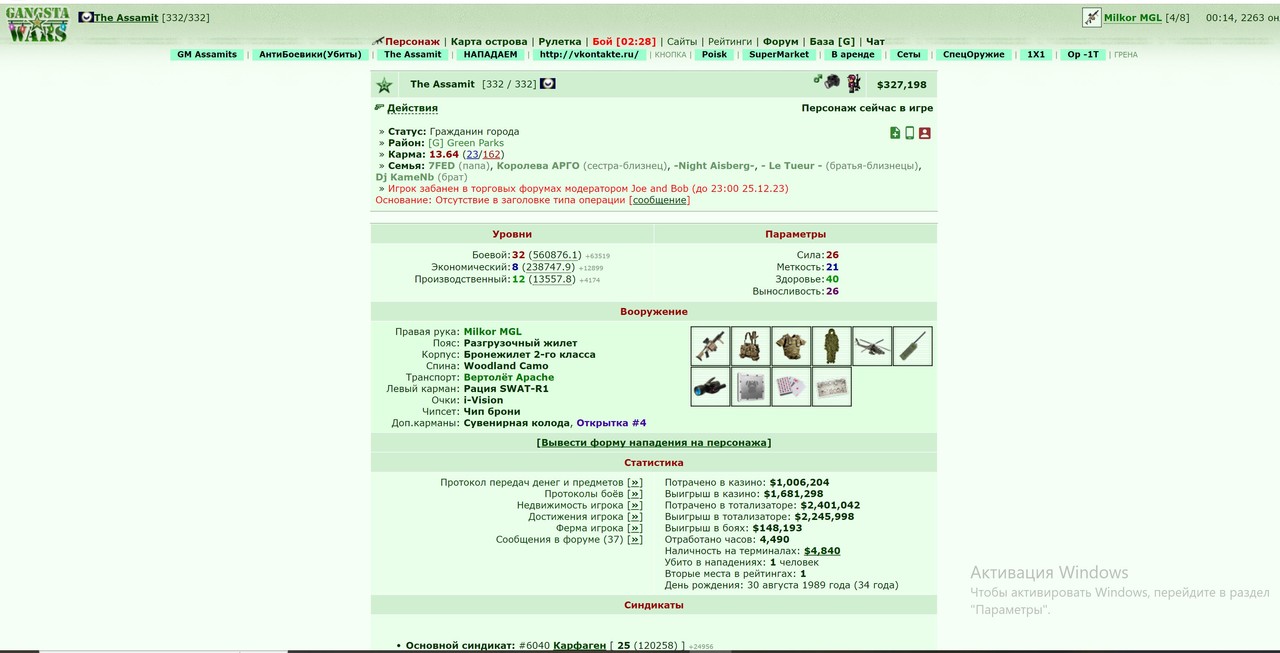Click the В аренде shortcut button
The height and width of the screenshot is (653, 1280).
(852, 55)
